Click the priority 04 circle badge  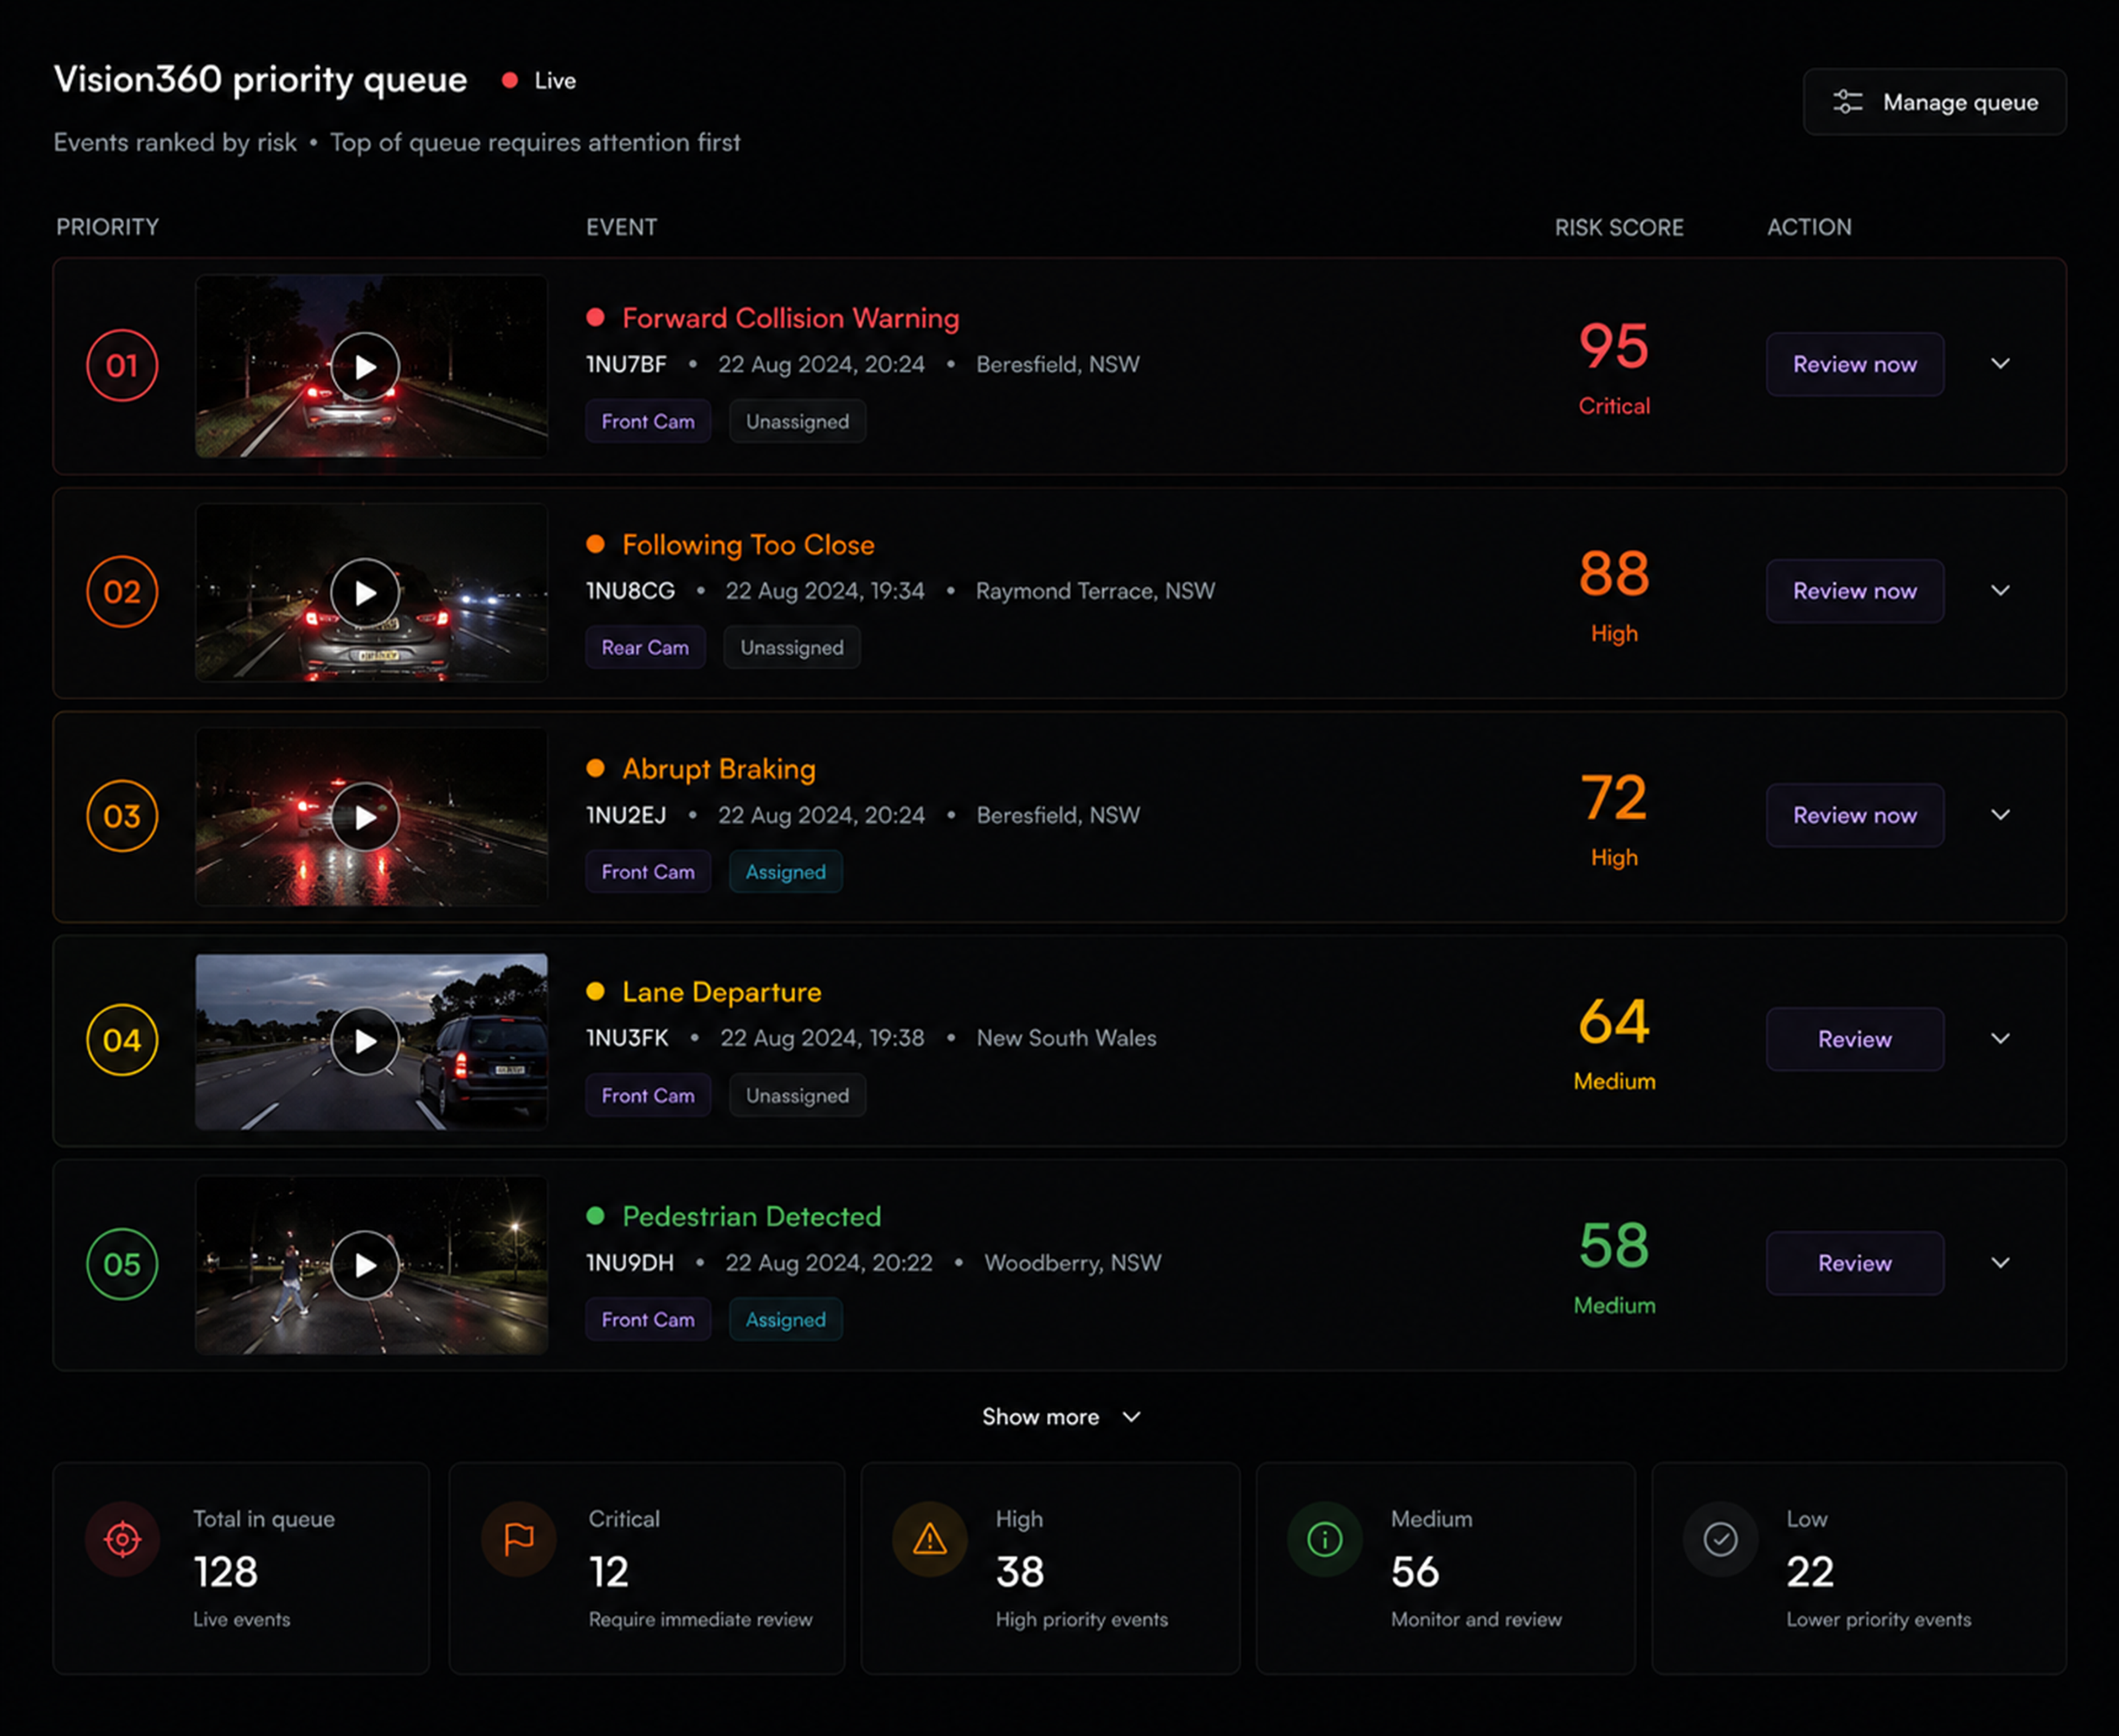pos(122,1040)
